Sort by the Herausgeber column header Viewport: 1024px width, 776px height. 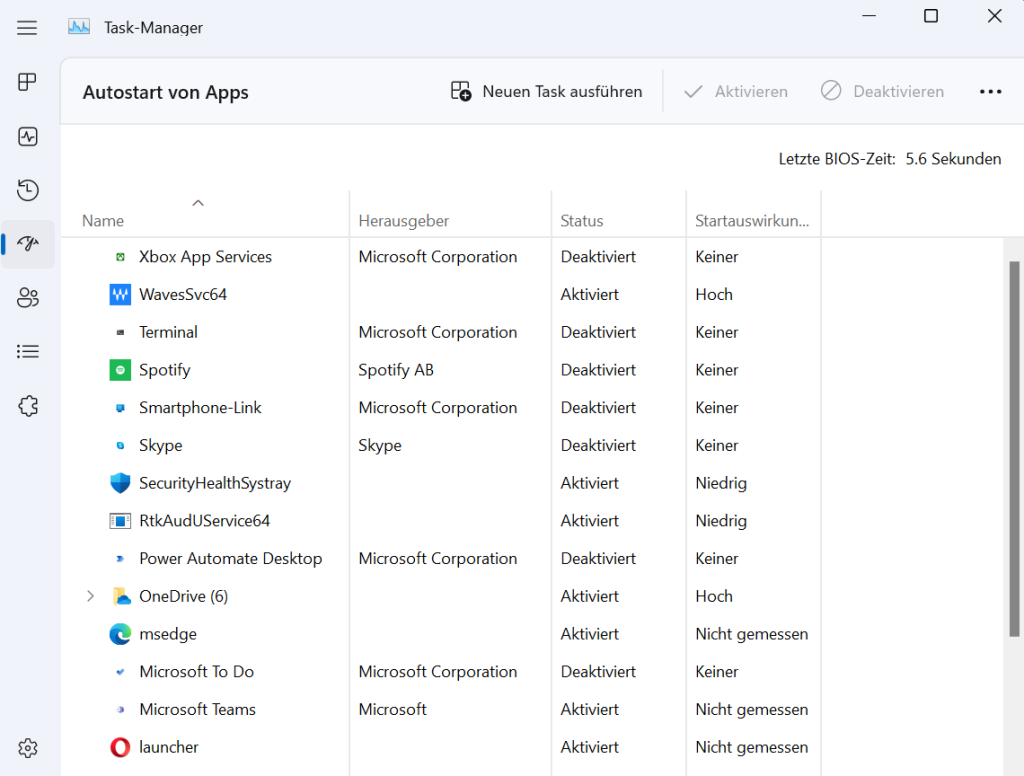coord(404,221)
